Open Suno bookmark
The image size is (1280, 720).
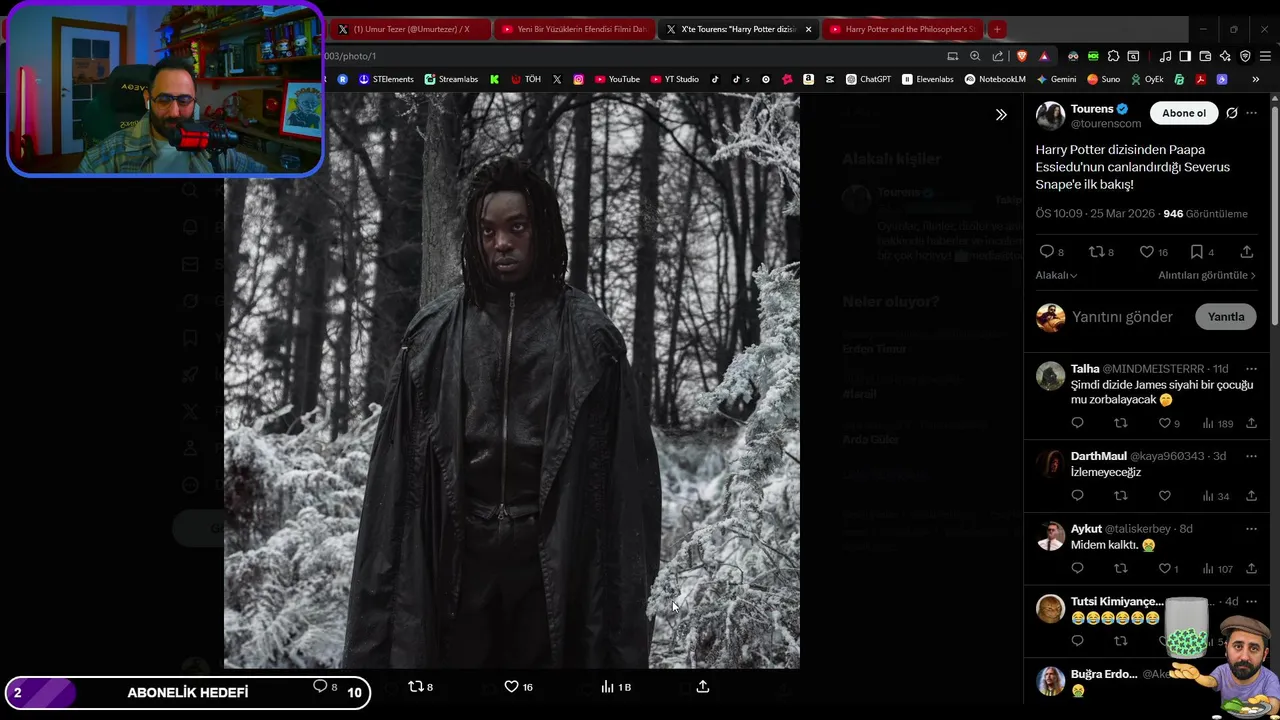(x=1104, y=79)
